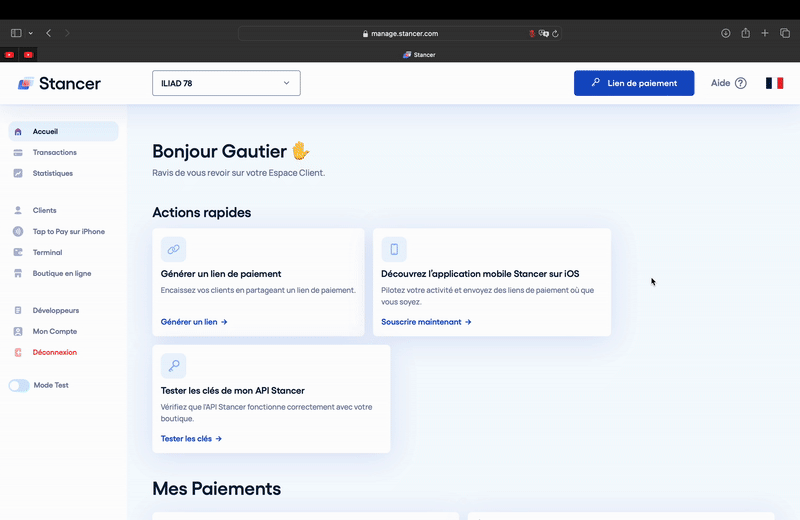800x520 pixels.
Task: Go back with Safari back arrow
Action: 48,33
